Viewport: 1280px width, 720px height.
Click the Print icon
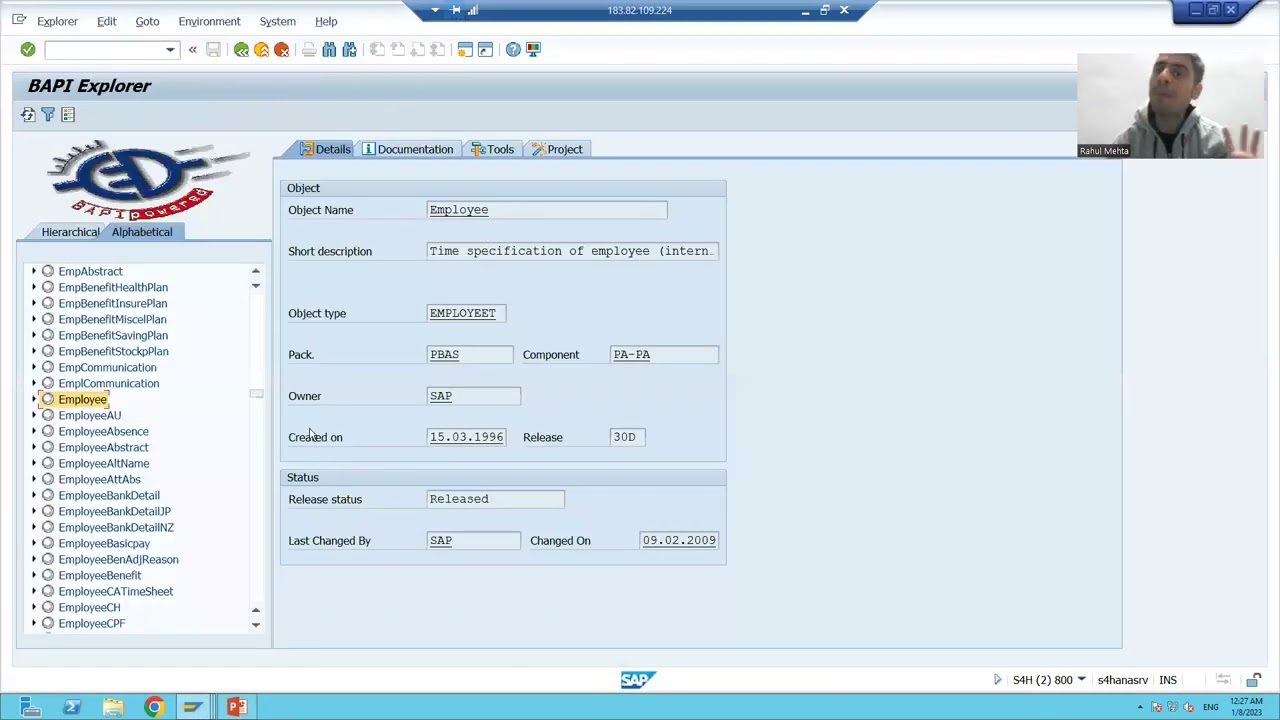(x=309, y=49)
